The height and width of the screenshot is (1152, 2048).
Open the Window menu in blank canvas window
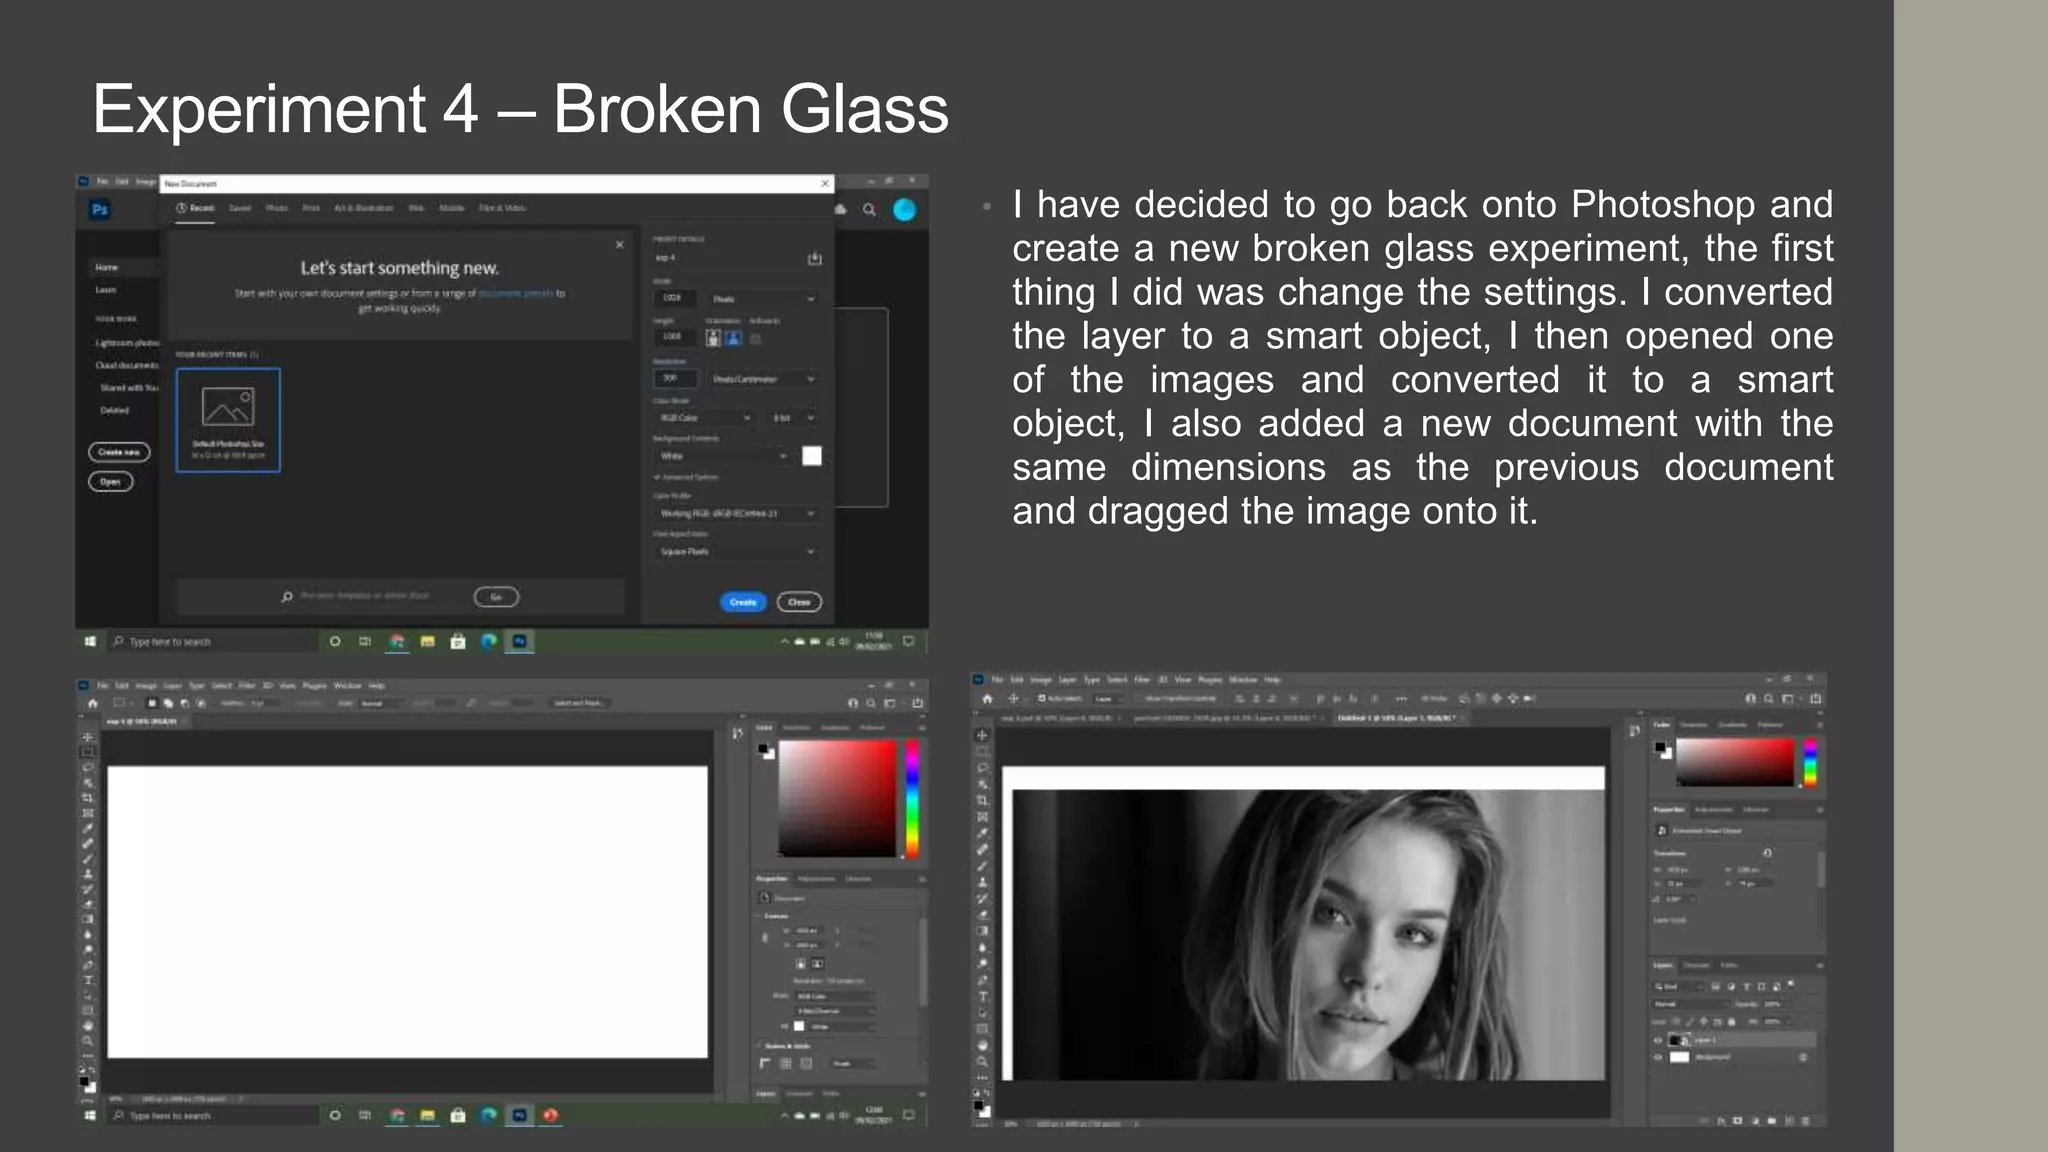(x=347, y=686)
